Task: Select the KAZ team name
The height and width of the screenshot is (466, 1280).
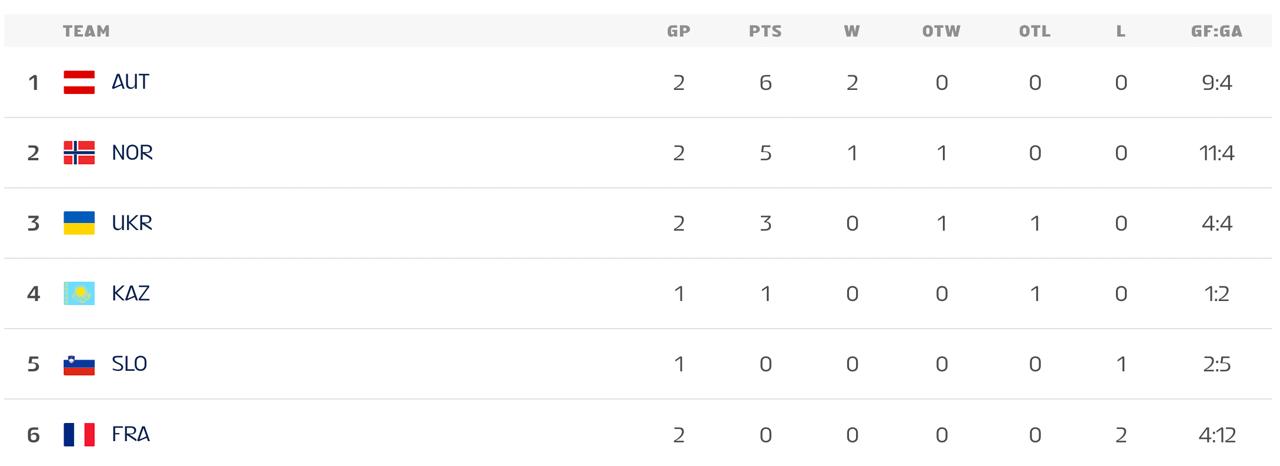Action: 131,294
